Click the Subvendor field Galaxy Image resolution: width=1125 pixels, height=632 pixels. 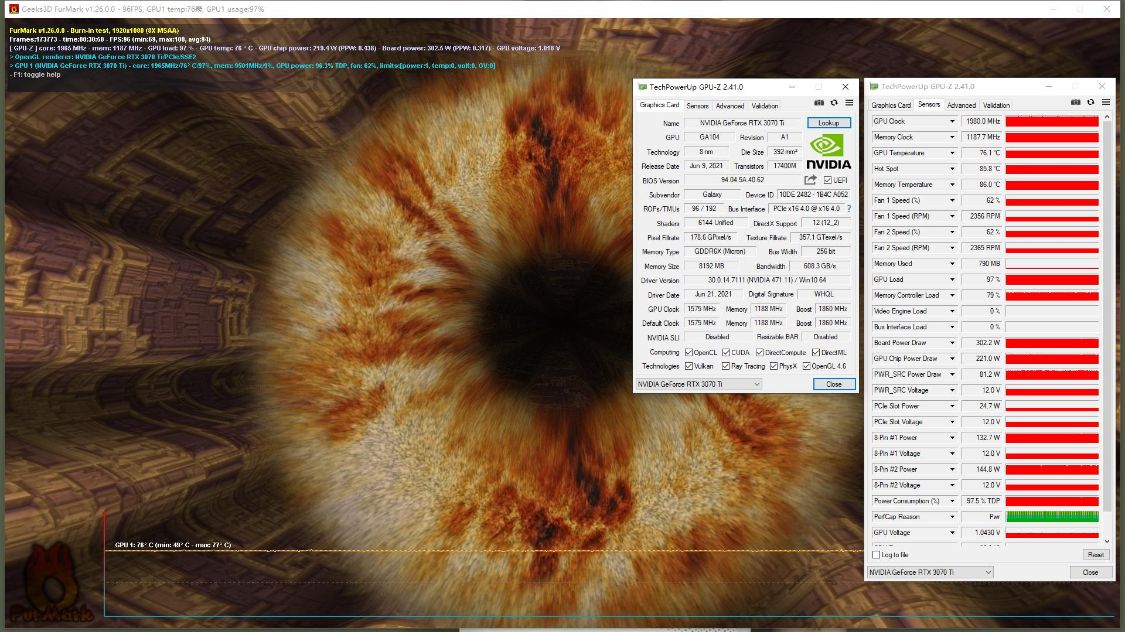pyautogui.click(x=712, y=194)
